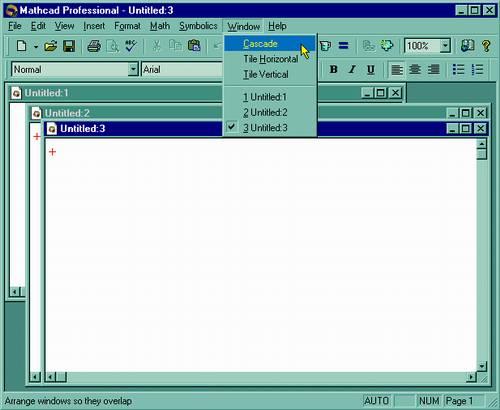Toggle Italic formatting
Image resolution: width=500 pixels, height=410 pixels.
[352, 69]
